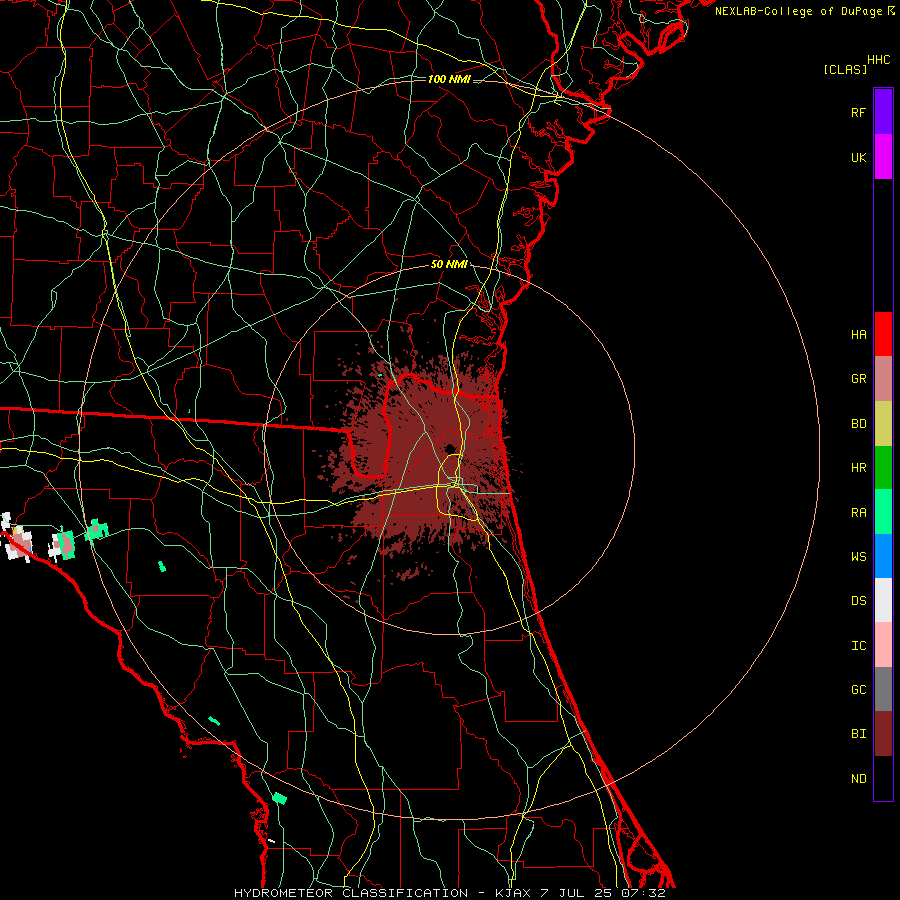Image resolution: width=900 pixels, height=900 pixels.
Task: Click the "KJAX" radar site identifier
Action: [x=514, y=893]
